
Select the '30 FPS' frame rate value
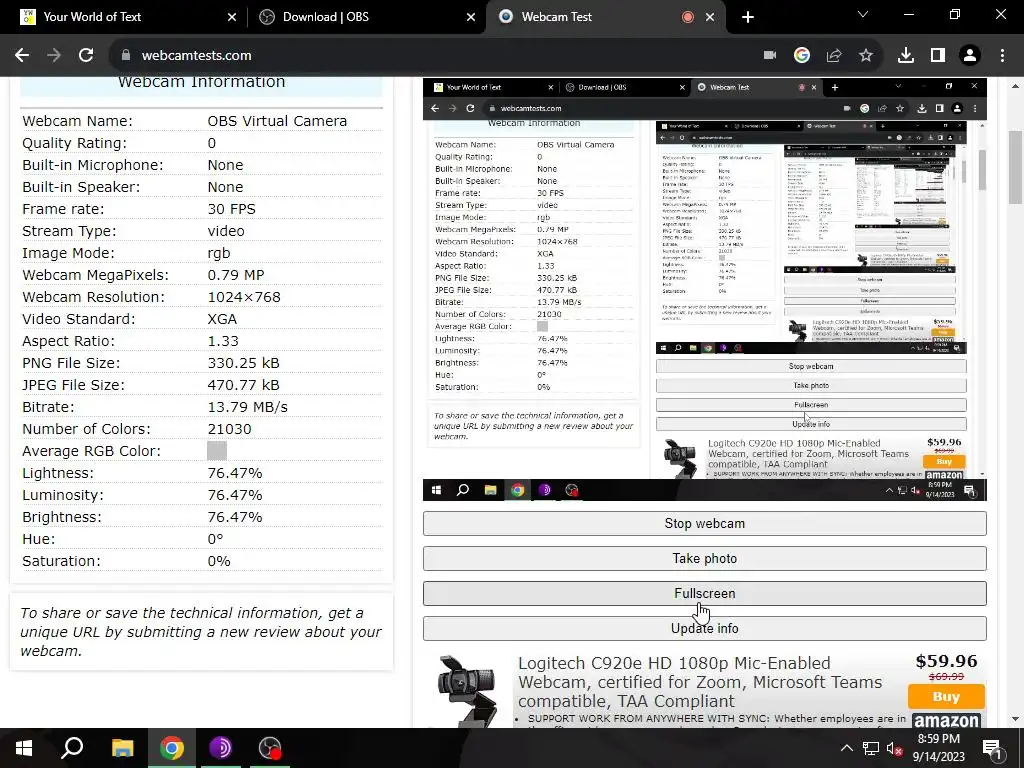point(231,209)
